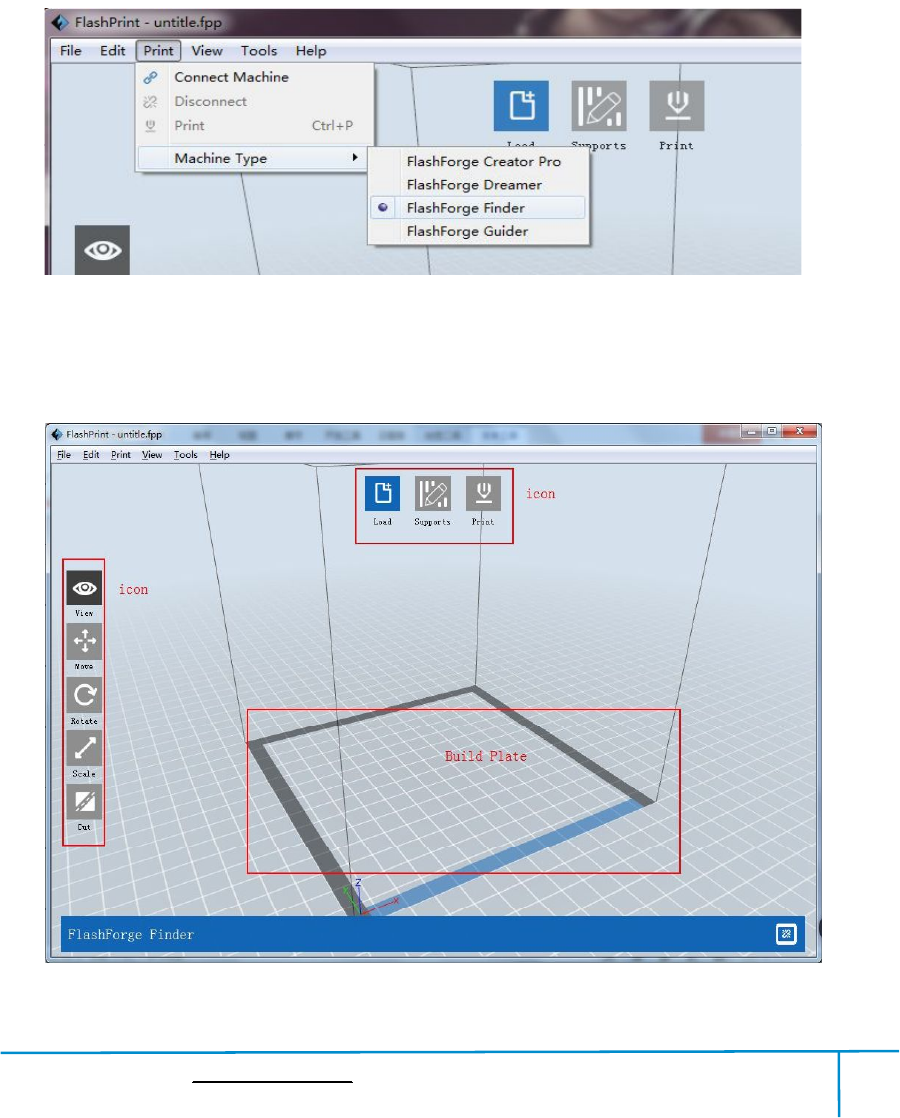Click Print toolbar icon beside the open Machine Type submenu
The width and height of the screenshot is (900, 1118).
click(x=677, y=106)
